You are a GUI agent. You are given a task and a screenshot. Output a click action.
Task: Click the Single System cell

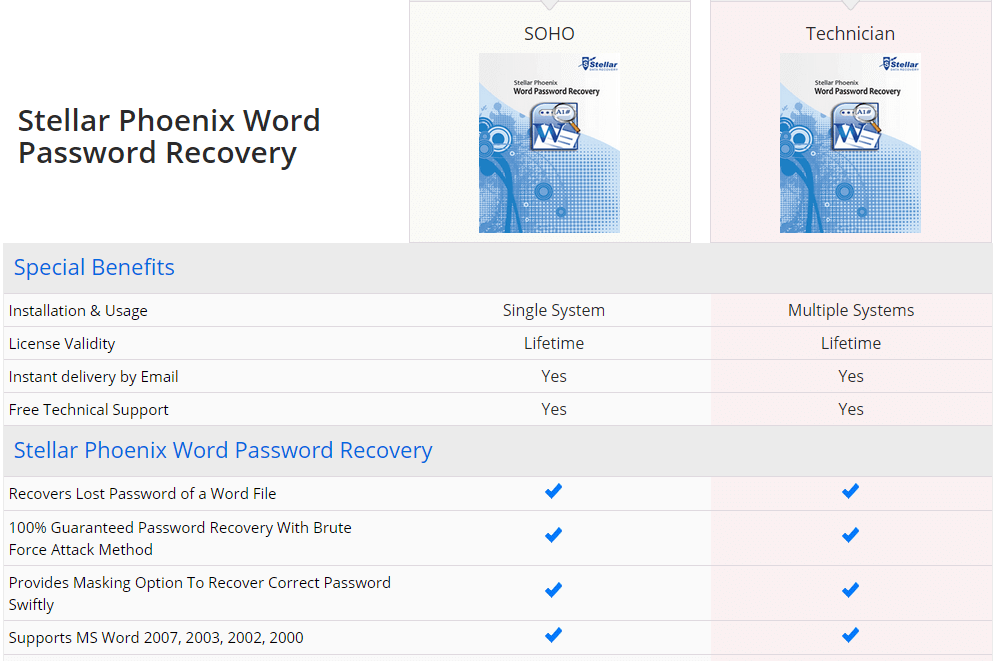[x=553, y=311]
